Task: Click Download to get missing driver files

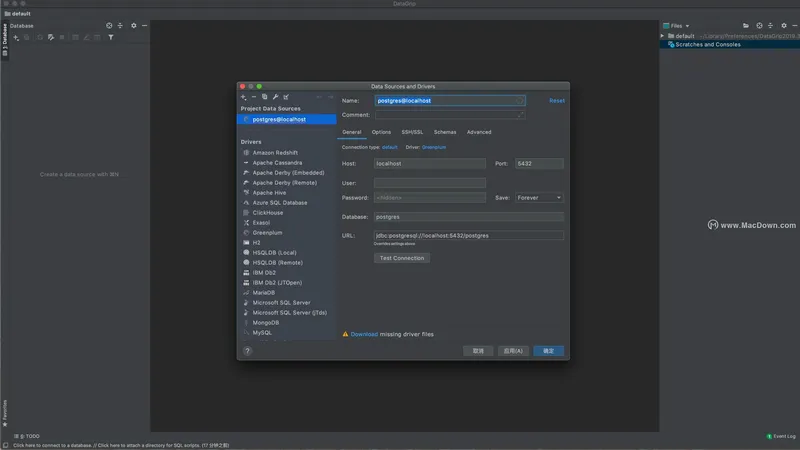Action: click(364, 335)
